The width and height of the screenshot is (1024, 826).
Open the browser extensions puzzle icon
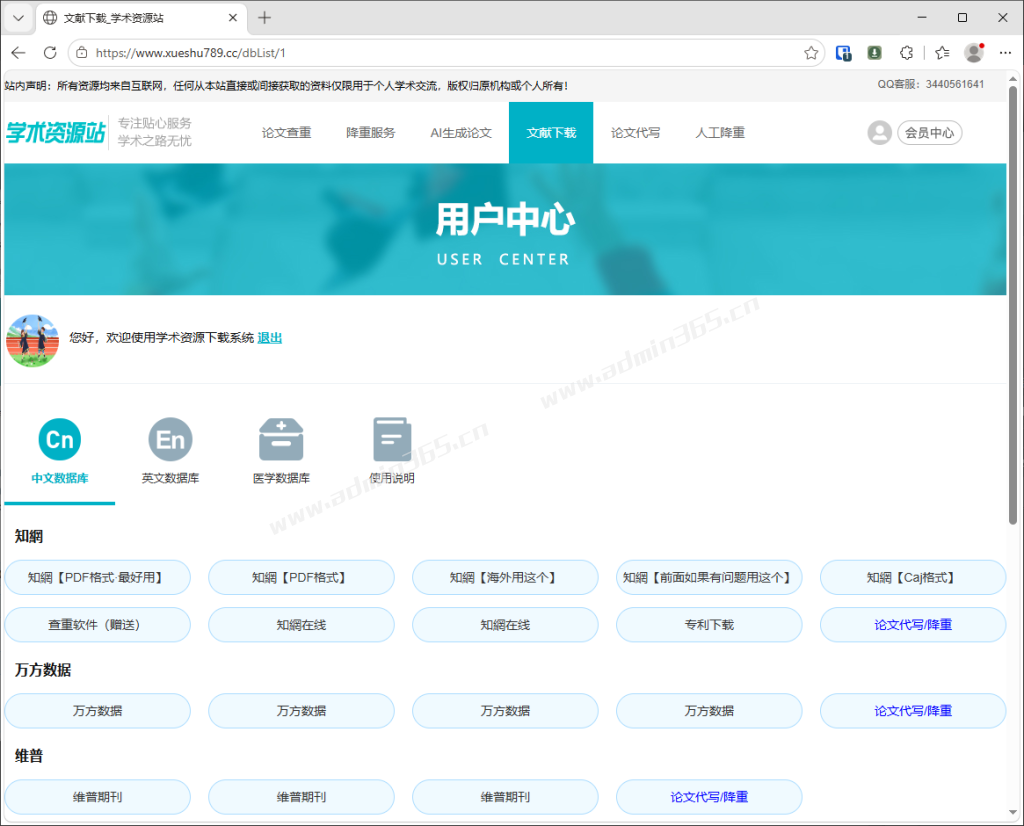(906, 53)
